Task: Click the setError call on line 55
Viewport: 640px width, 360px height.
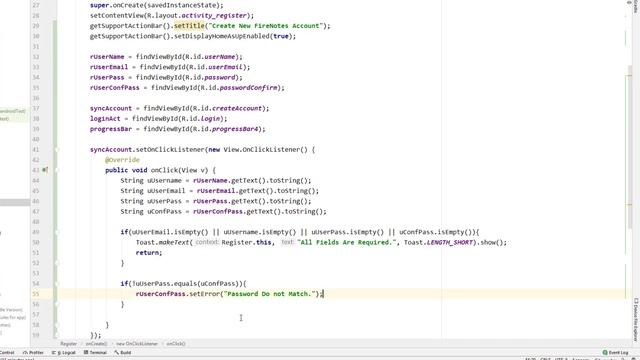Action: 204,294
